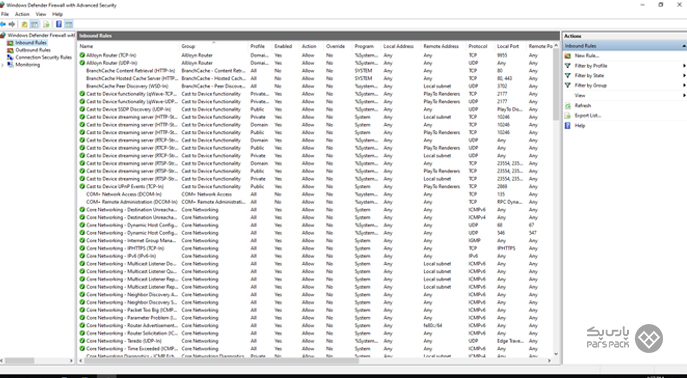687x378 pixels.
Task: Click the Up one level folder icon
Action: pos(25,24)
